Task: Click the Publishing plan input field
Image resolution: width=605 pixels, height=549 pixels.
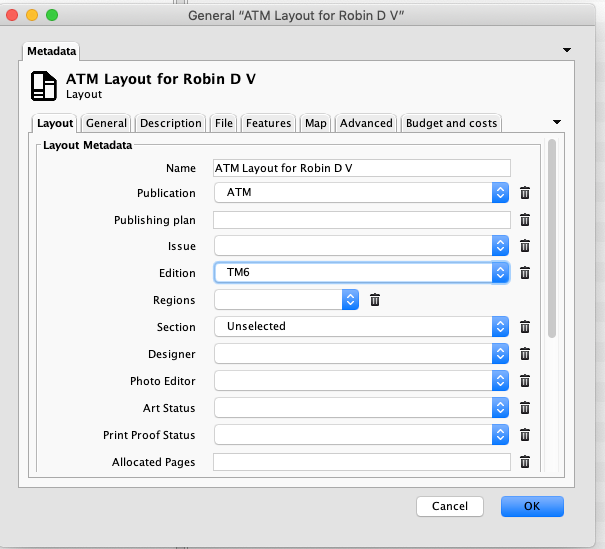Action: (362, 220)
